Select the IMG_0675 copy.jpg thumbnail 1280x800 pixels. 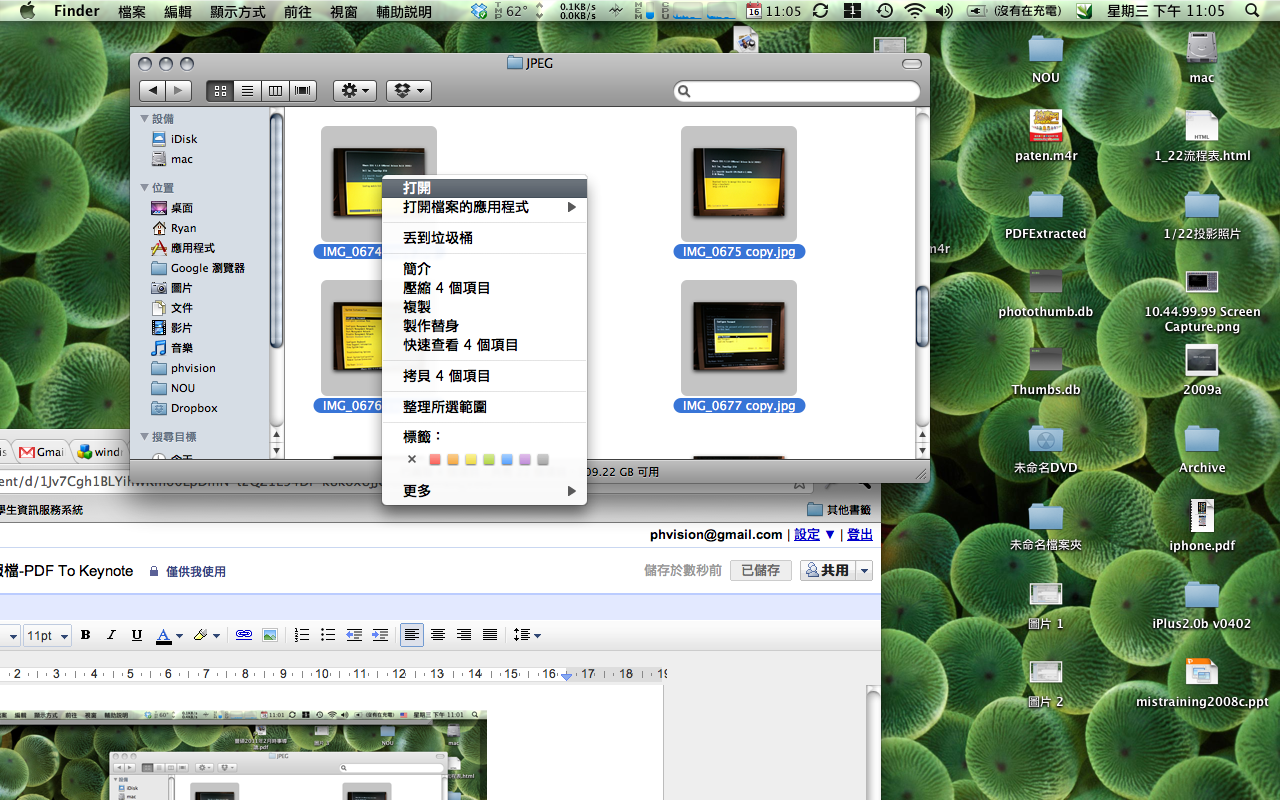point(739,183)
